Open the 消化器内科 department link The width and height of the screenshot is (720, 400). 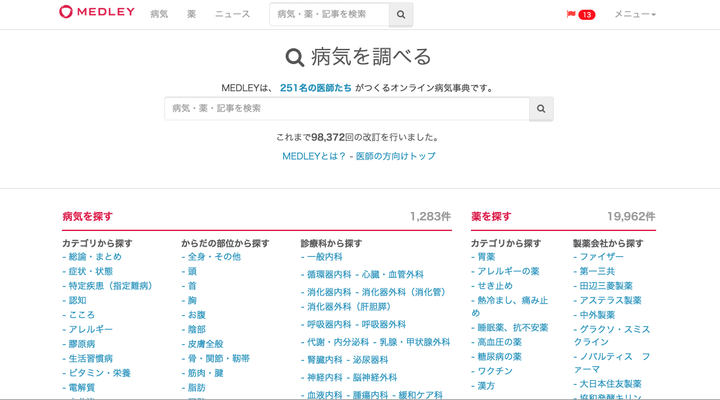click(329, 292)
